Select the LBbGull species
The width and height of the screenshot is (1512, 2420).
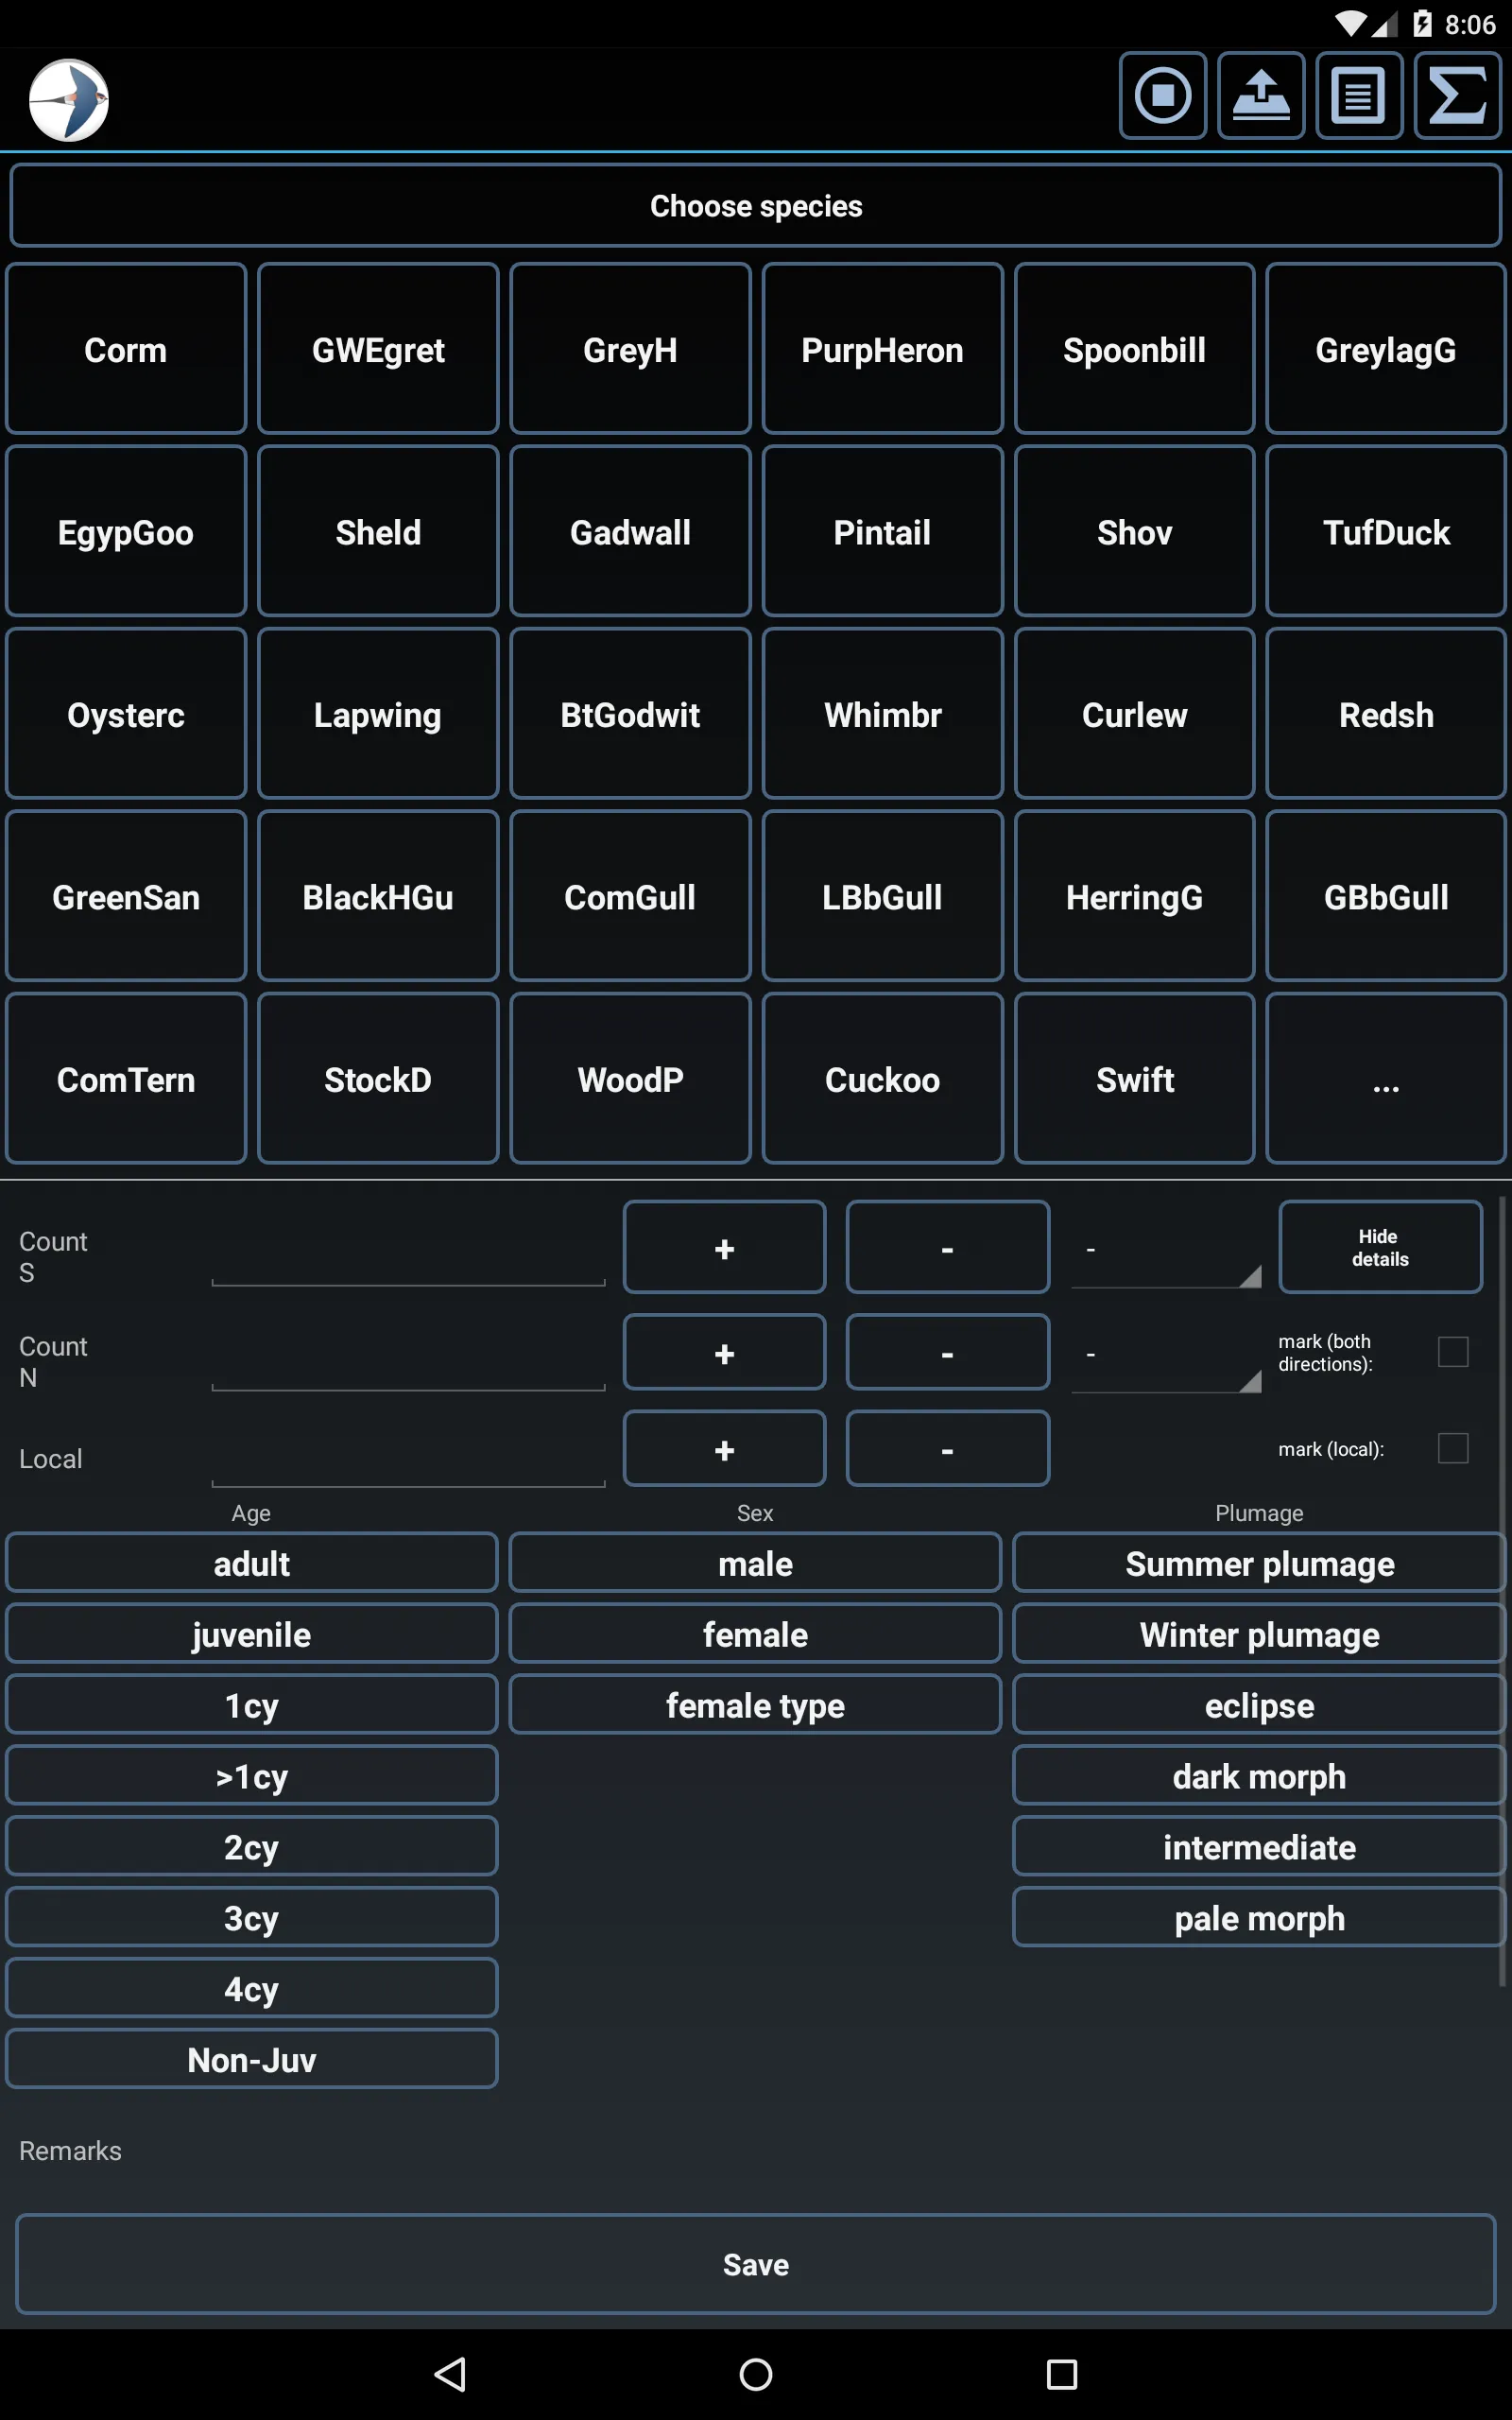(882, 896)
